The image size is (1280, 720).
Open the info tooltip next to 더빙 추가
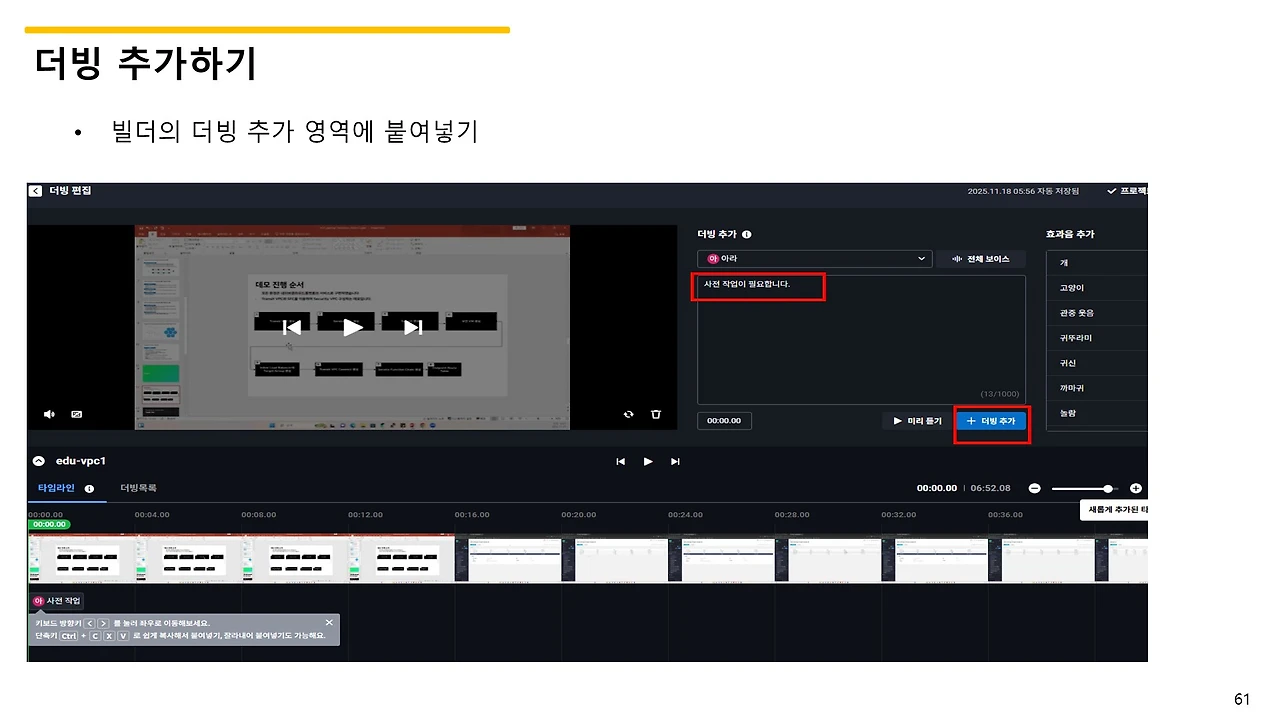tap(748, 233)
